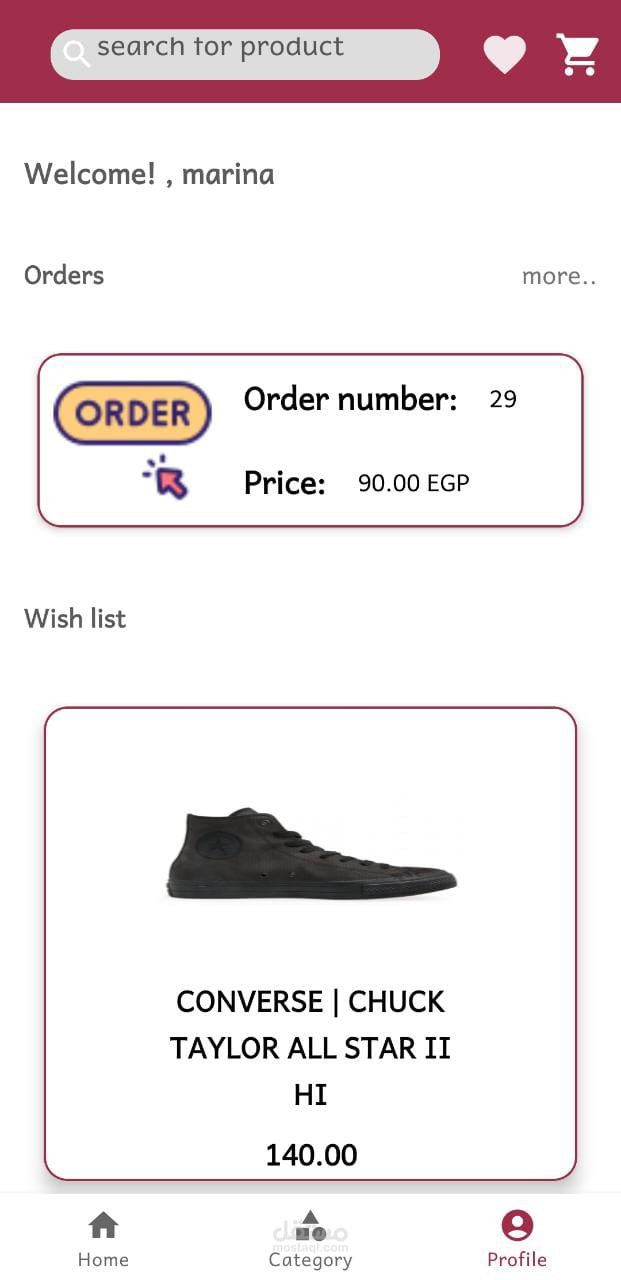Viewport: 621px width, 1280px height.
Task: Open favorites via the heart icon
Action: tap(504, 54)
